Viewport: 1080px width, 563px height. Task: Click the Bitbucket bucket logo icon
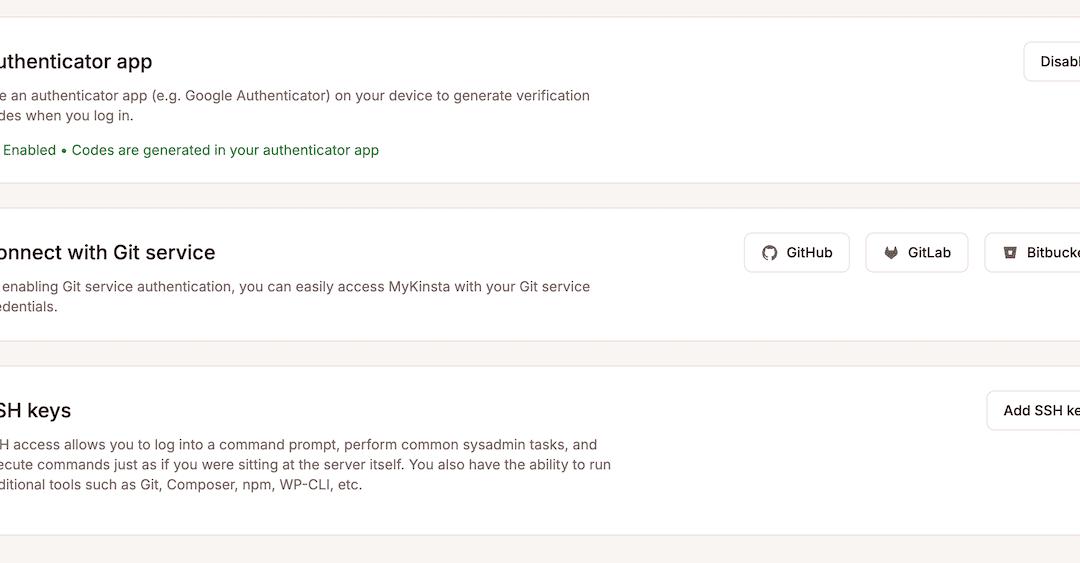pyautogui.click(x=1010, y=253)
